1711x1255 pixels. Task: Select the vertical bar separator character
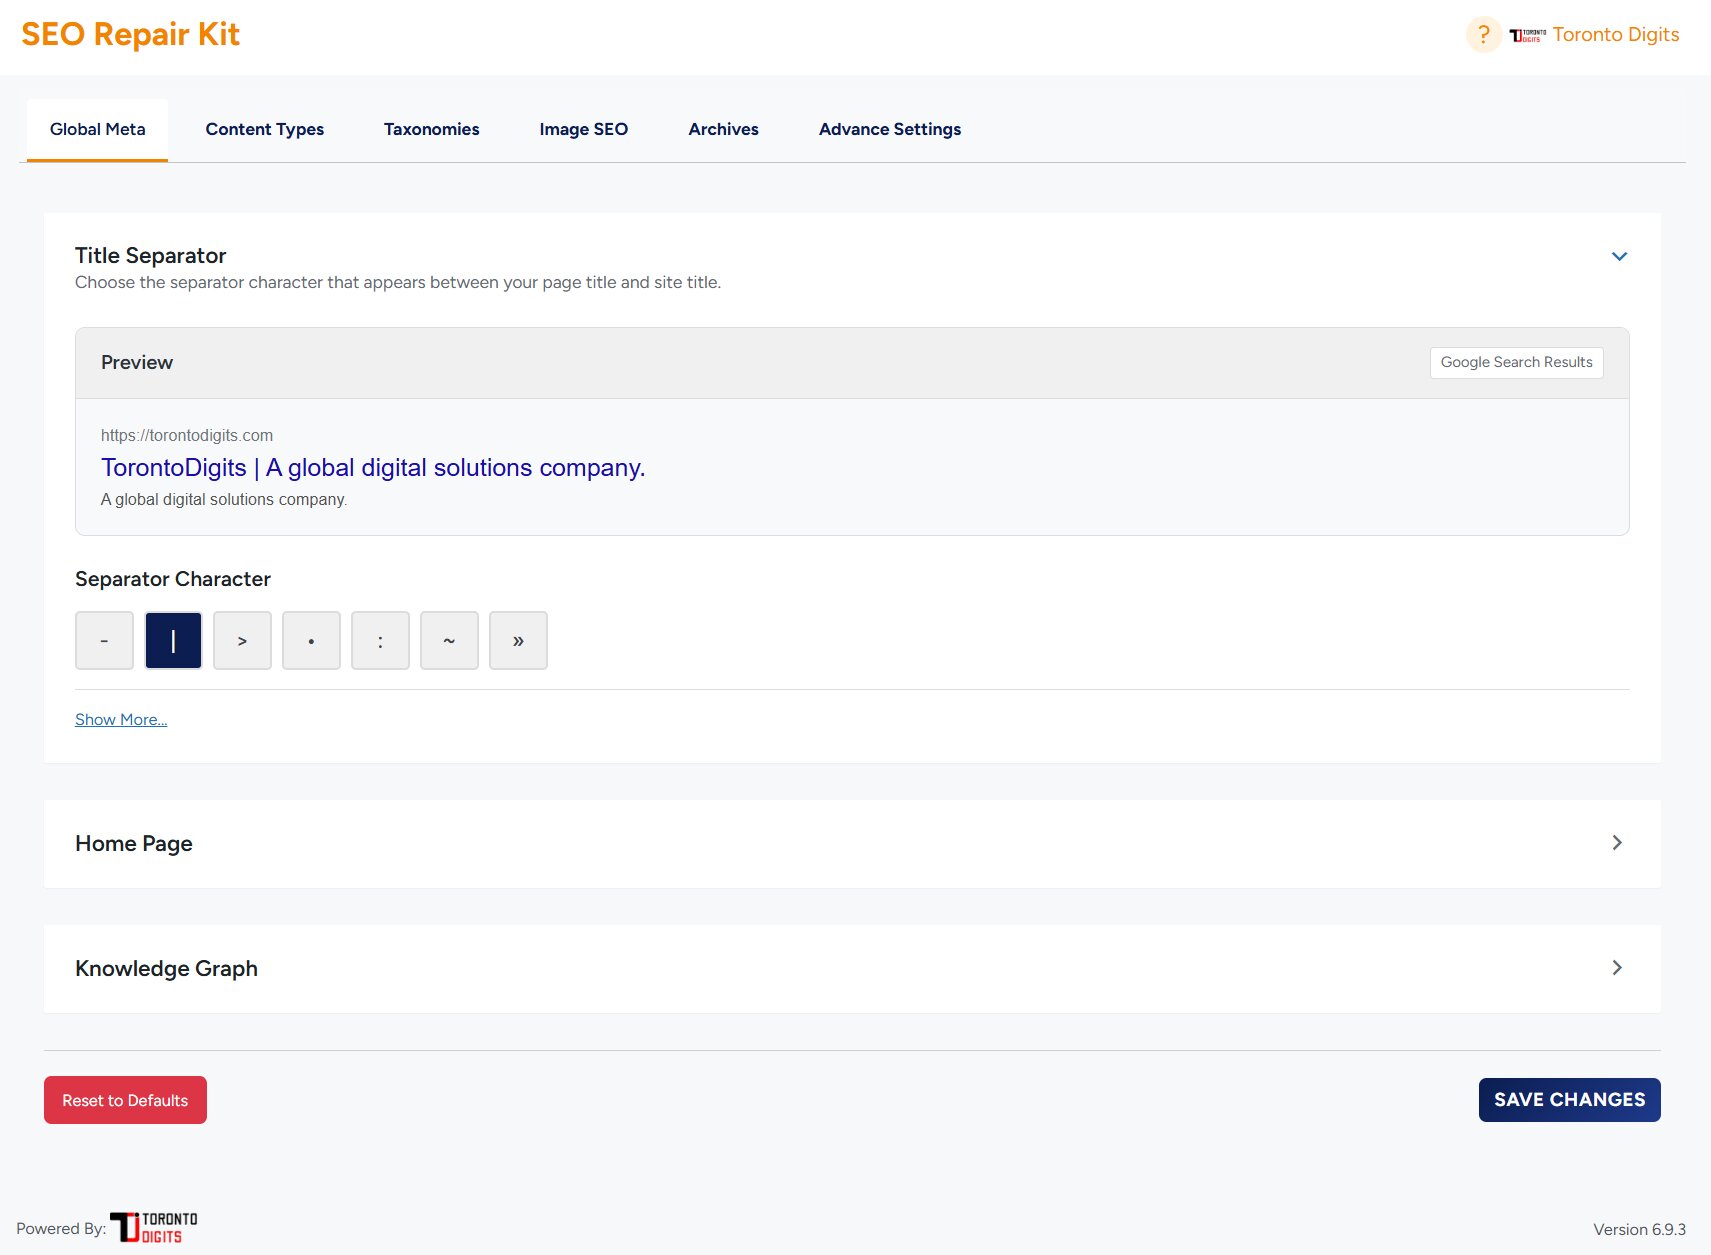coord(173,640)
